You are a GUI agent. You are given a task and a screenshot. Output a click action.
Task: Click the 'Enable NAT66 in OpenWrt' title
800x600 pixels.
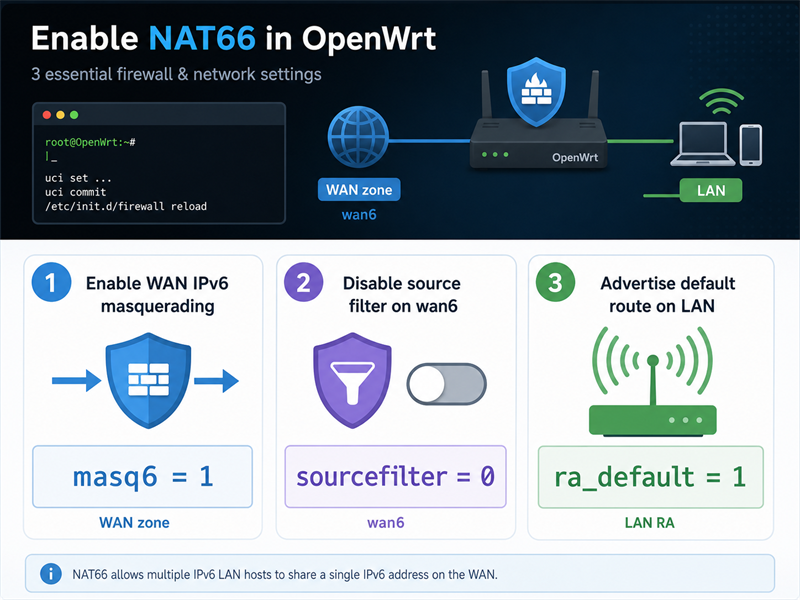click(x=234, y=38)
